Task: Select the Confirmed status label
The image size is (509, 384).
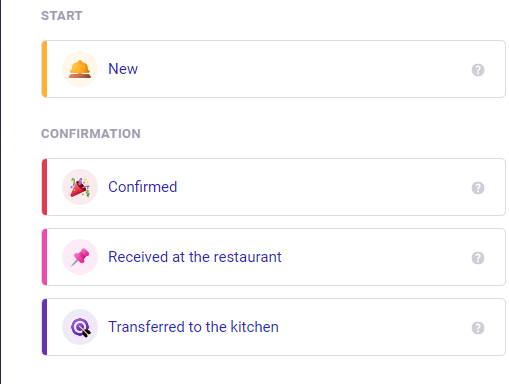Action: click(x=143, y=187)
